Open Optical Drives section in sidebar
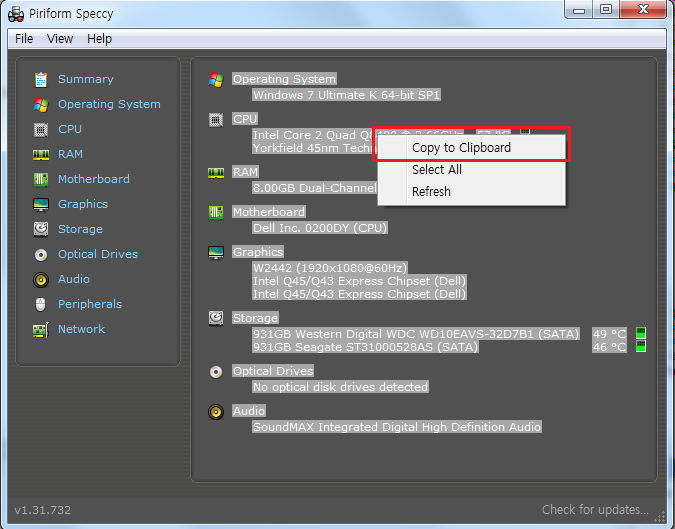Viewport: 675px width, 529px height. pyautogui.click(x=98, y=254)
